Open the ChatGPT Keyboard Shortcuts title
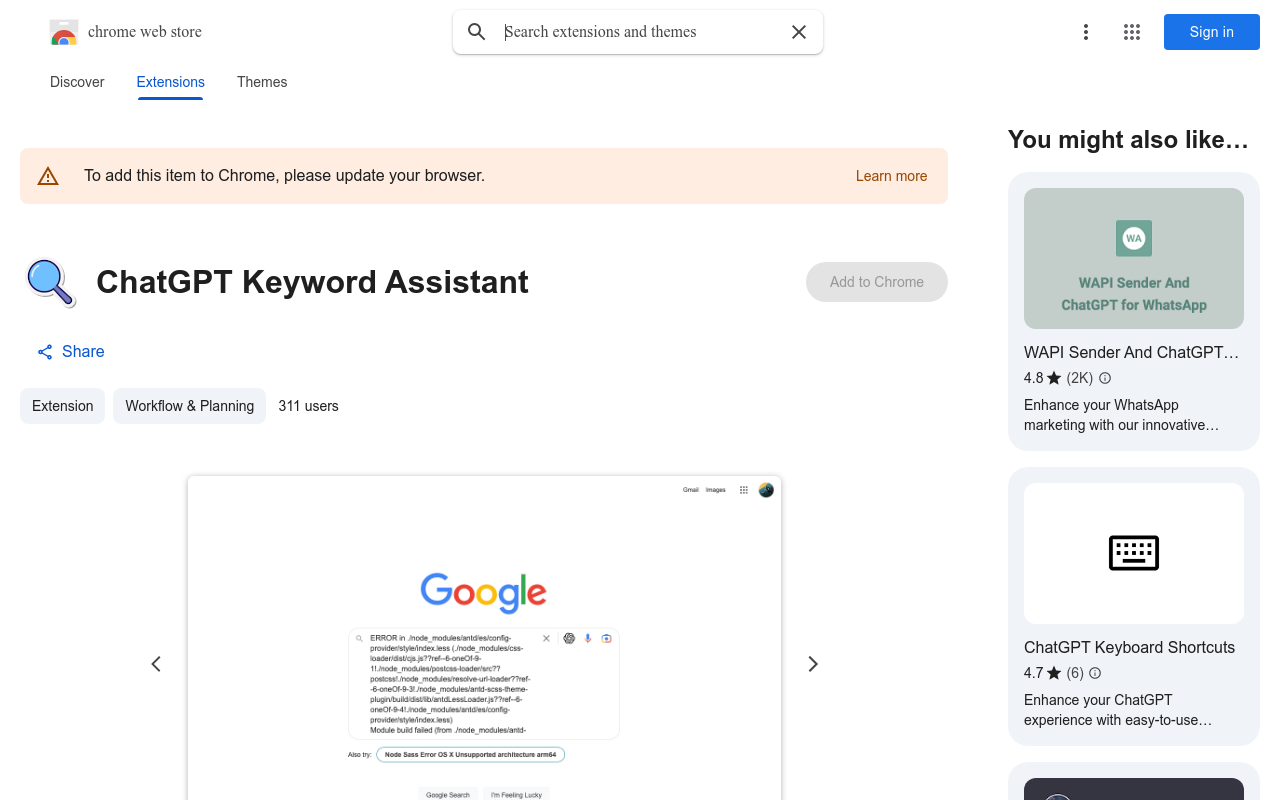The height and width of the screenshot is (800, 1280). (1129, 647)
